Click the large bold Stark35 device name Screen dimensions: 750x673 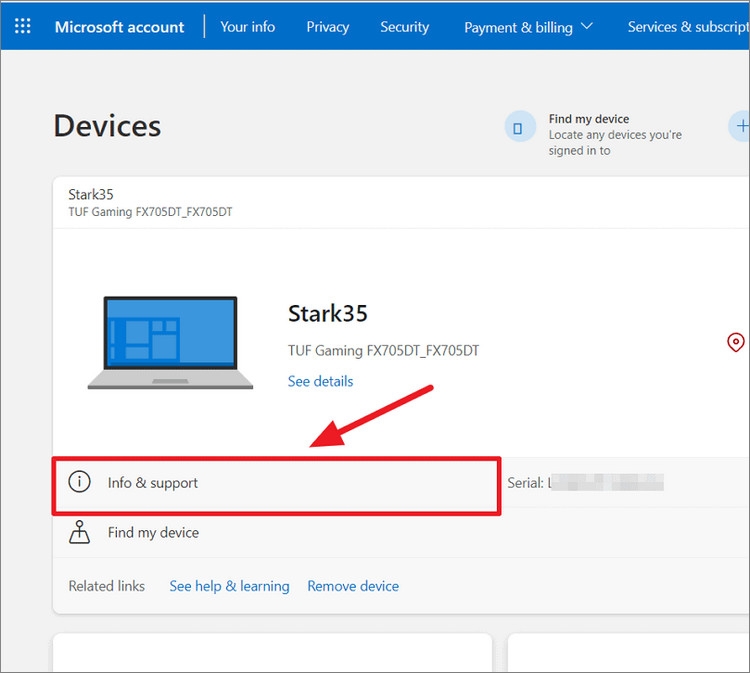(x=328, y=313)
